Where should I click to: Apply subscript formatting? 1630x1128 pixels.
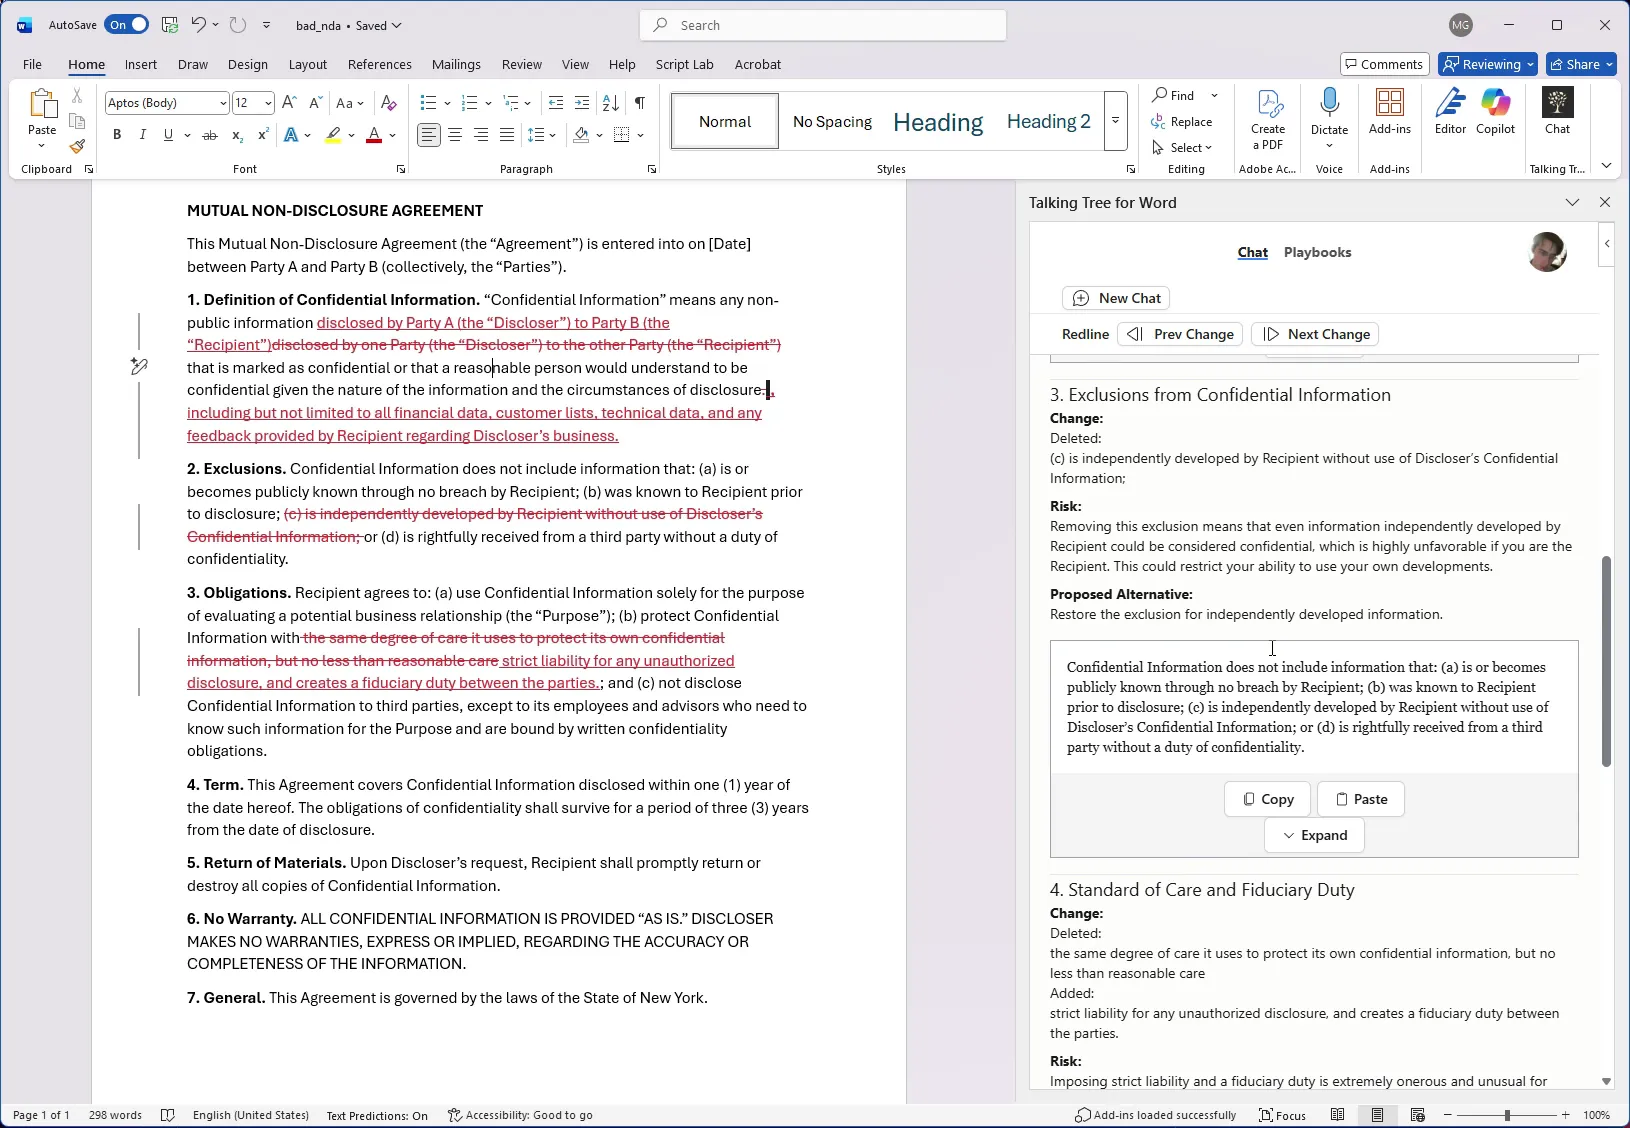point(237,135)
